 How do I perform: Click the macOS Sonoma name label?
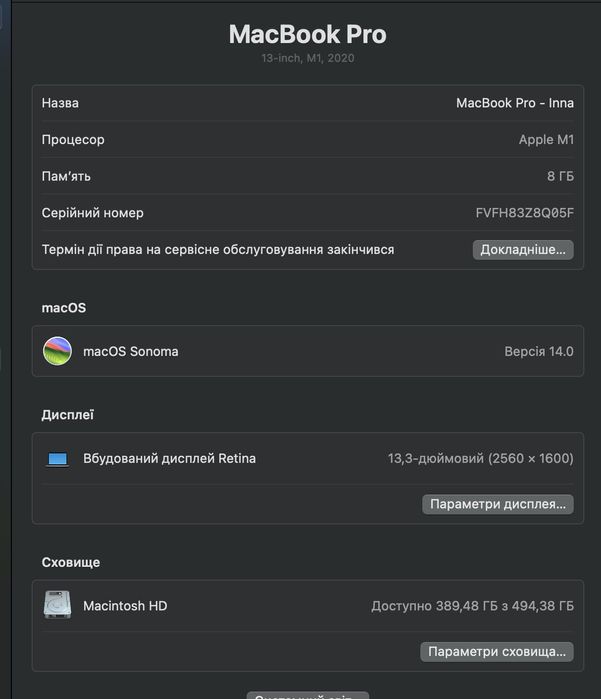(x=131, y=351)
